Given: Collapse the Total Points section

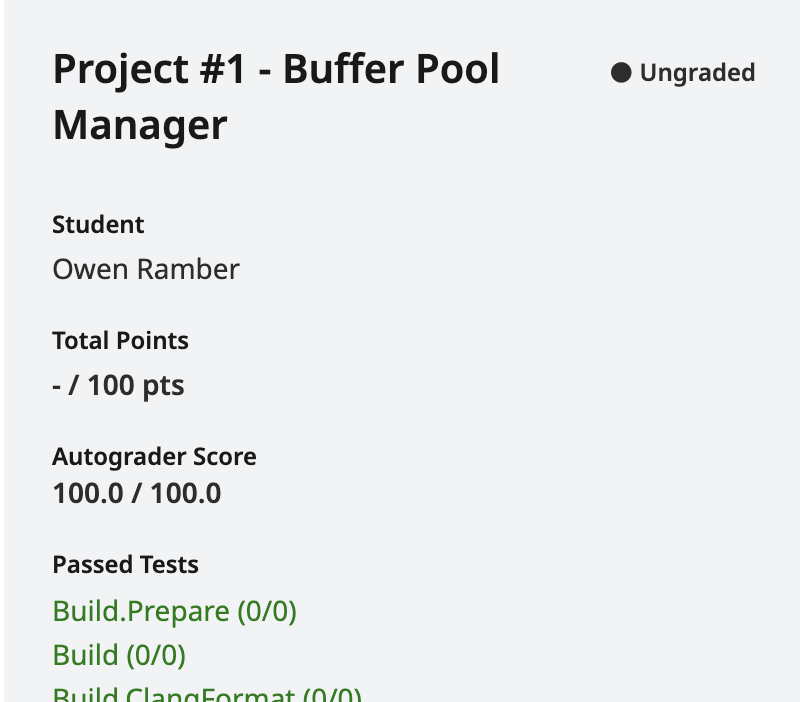Looking at the screenshot, I should tap(120, 340).
